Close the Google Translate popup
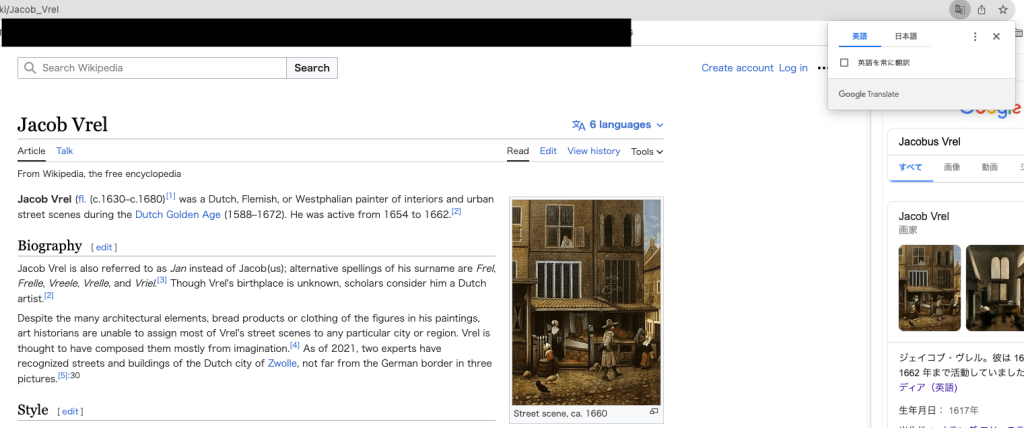The image size is (1024, 428). pyautogui.click(x=996, y=37)
